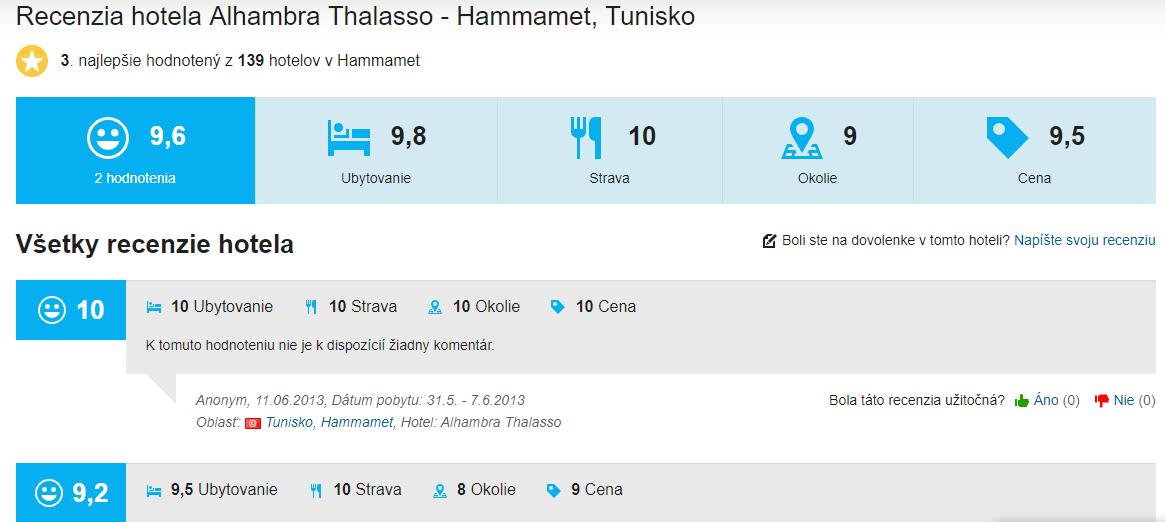The width and height of the screenshot is (1165, 522).
Task: Vote Áno on review usefulness
Action: [1046, 401]
